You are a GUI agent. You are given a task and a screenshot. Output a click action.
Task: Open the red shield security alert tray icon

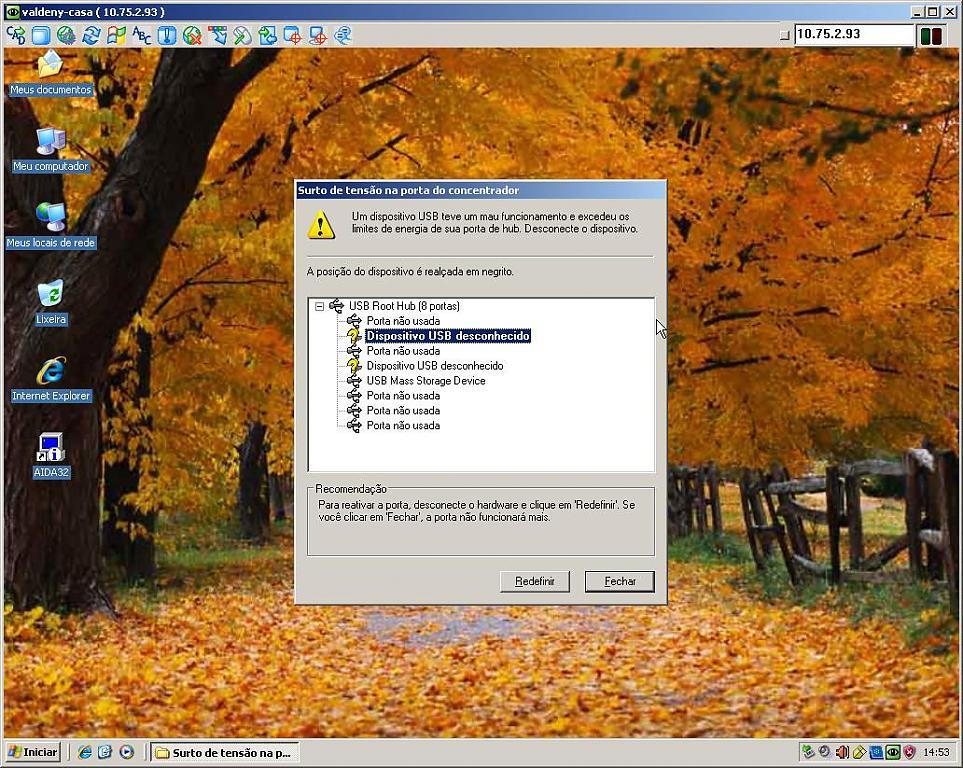[x=910, y=752]
